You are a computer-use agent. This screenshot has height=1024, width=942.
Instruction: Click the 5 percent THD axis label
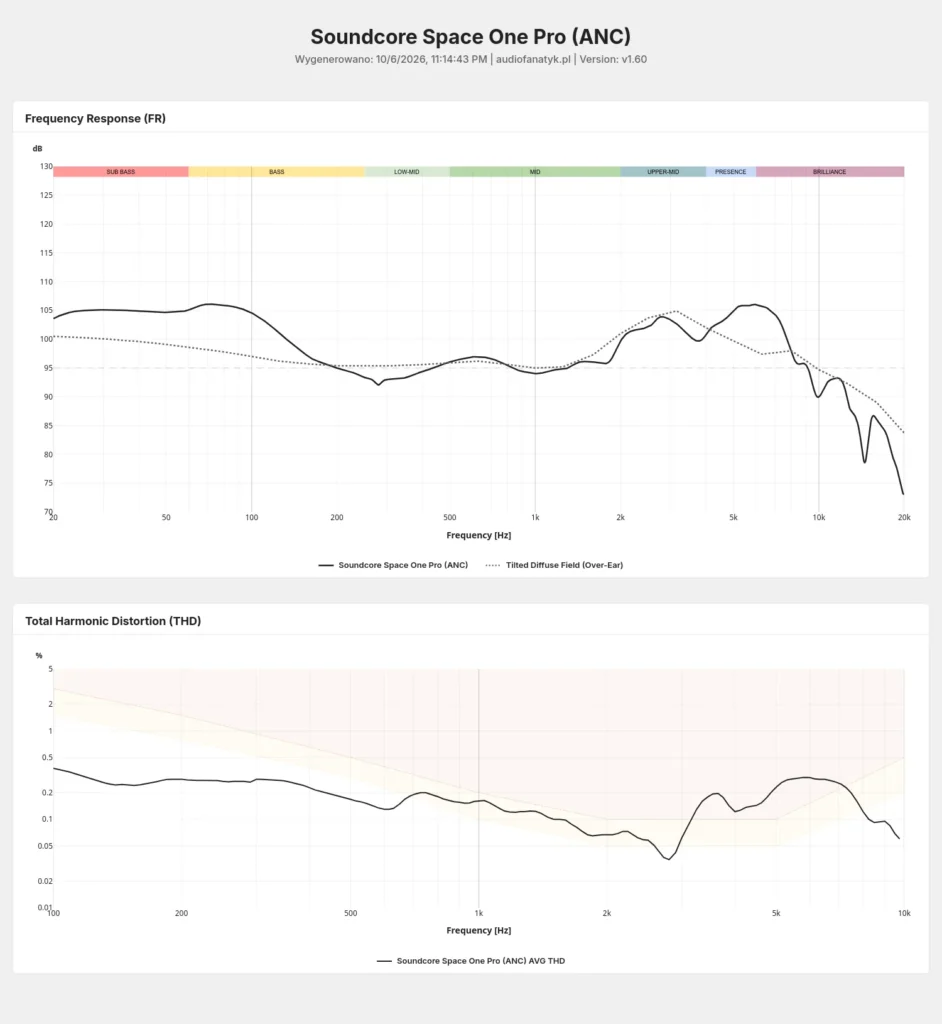(50, 669)
